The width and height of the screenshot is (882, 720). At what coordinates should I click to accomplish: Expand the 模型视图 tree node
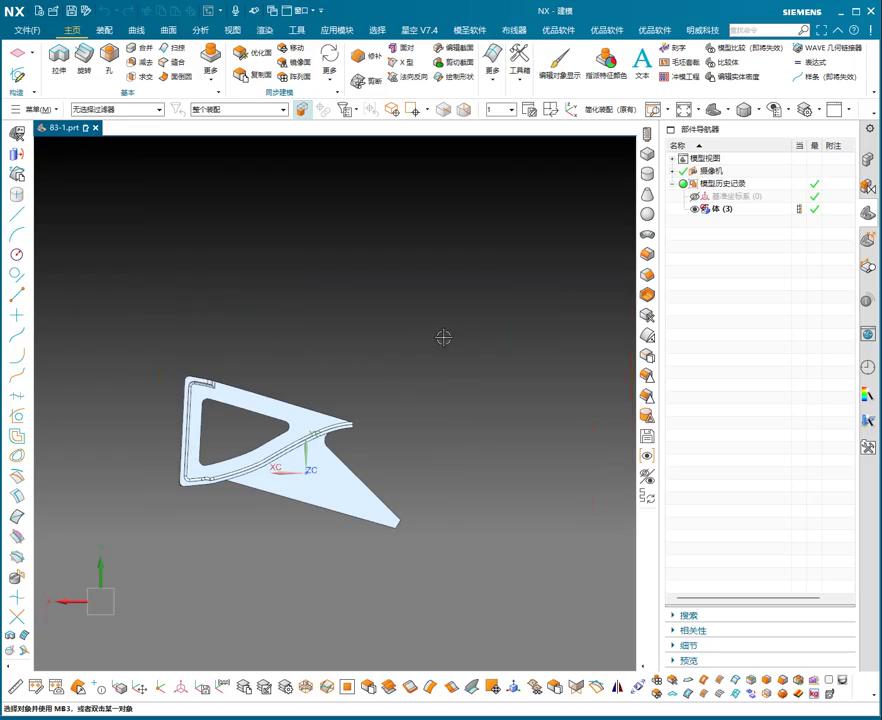pos(673,159)
